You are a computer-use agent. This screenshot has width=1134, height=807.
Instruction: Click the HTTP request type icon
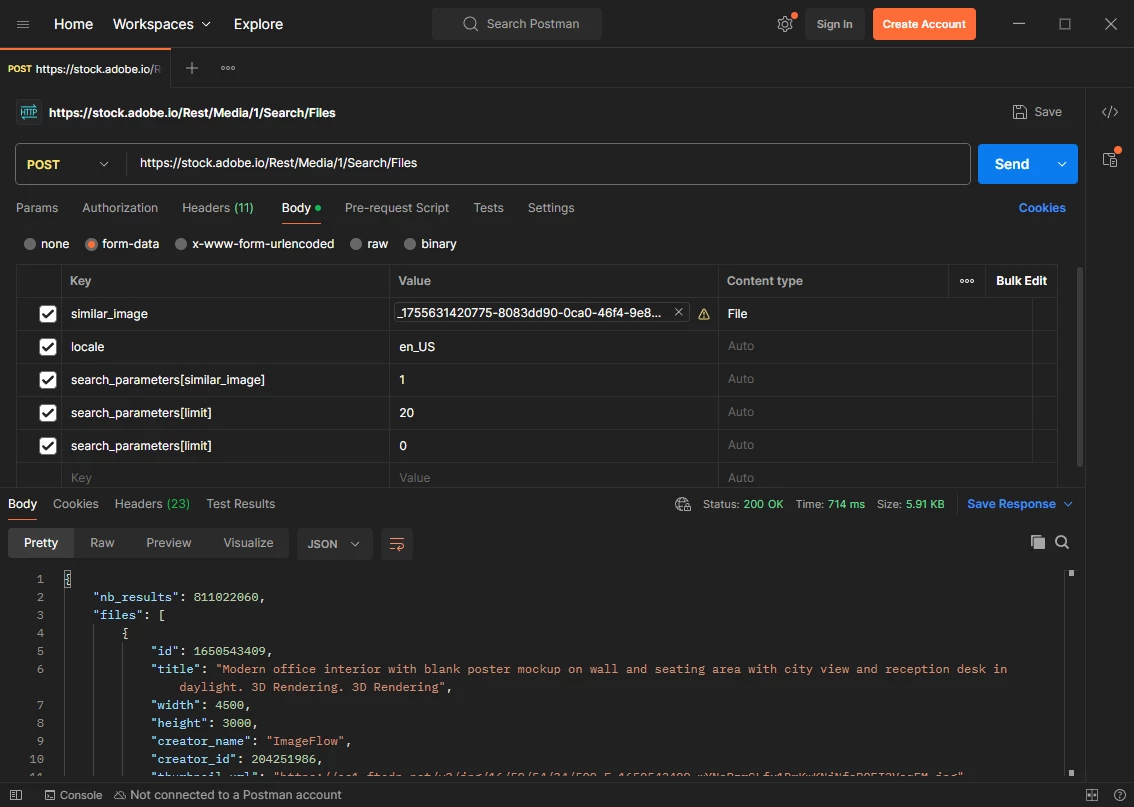[x=28, y=112]
